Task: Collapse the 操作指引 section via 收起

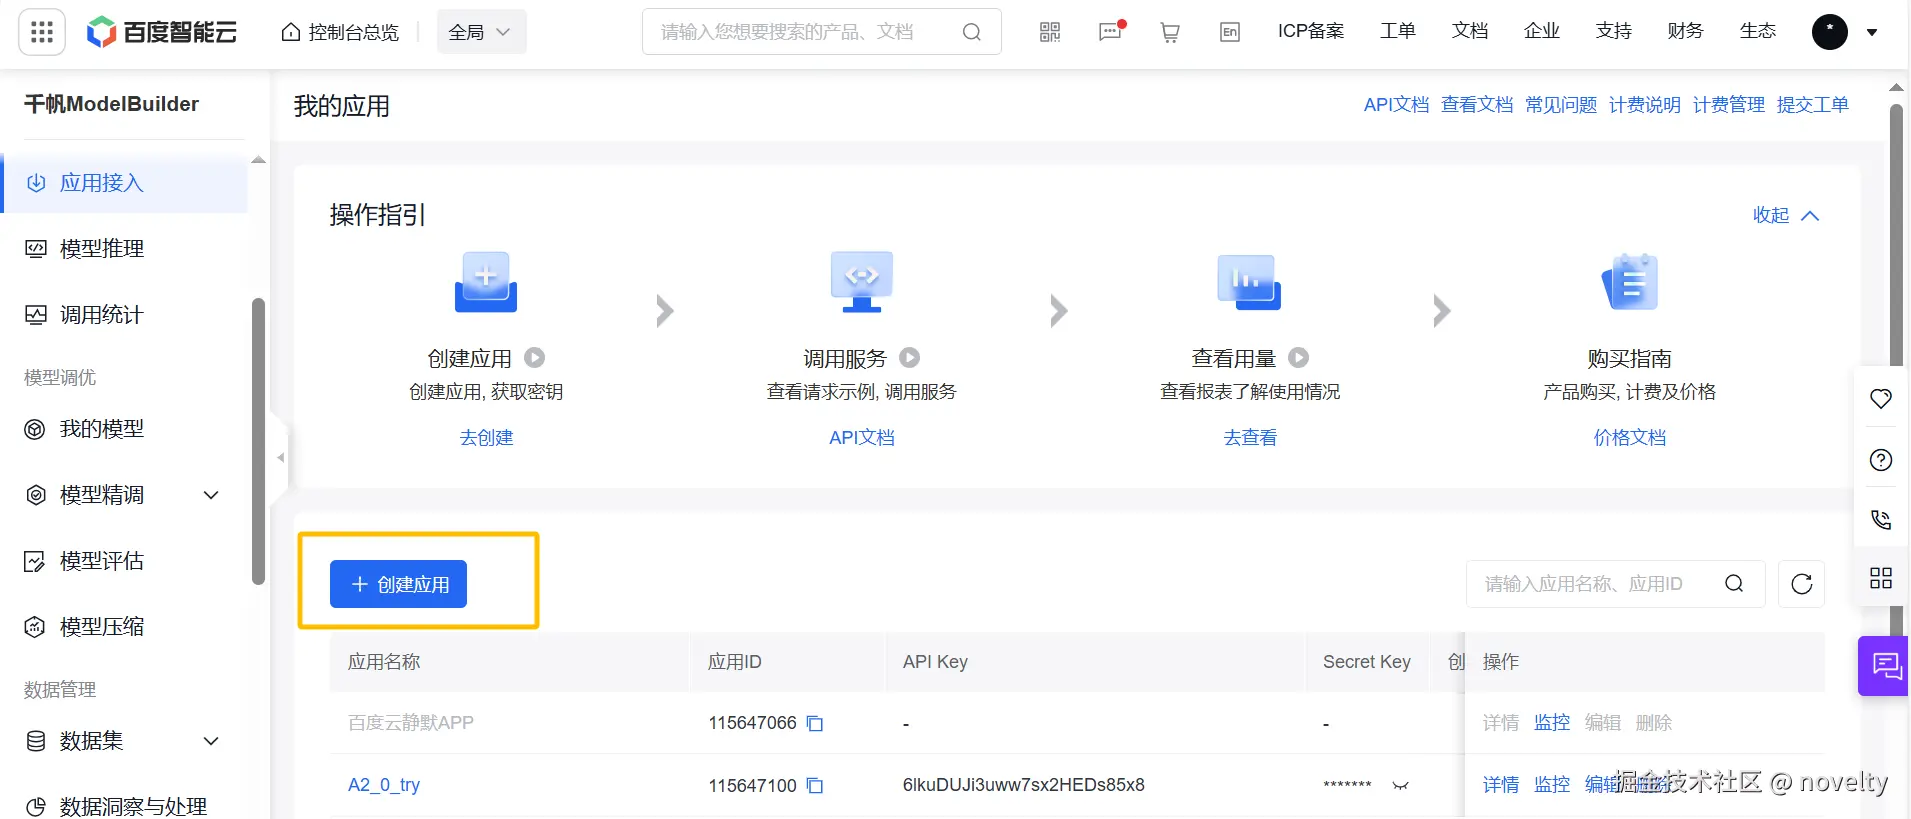Action: pyautogui.click(x=1786, y=215)
